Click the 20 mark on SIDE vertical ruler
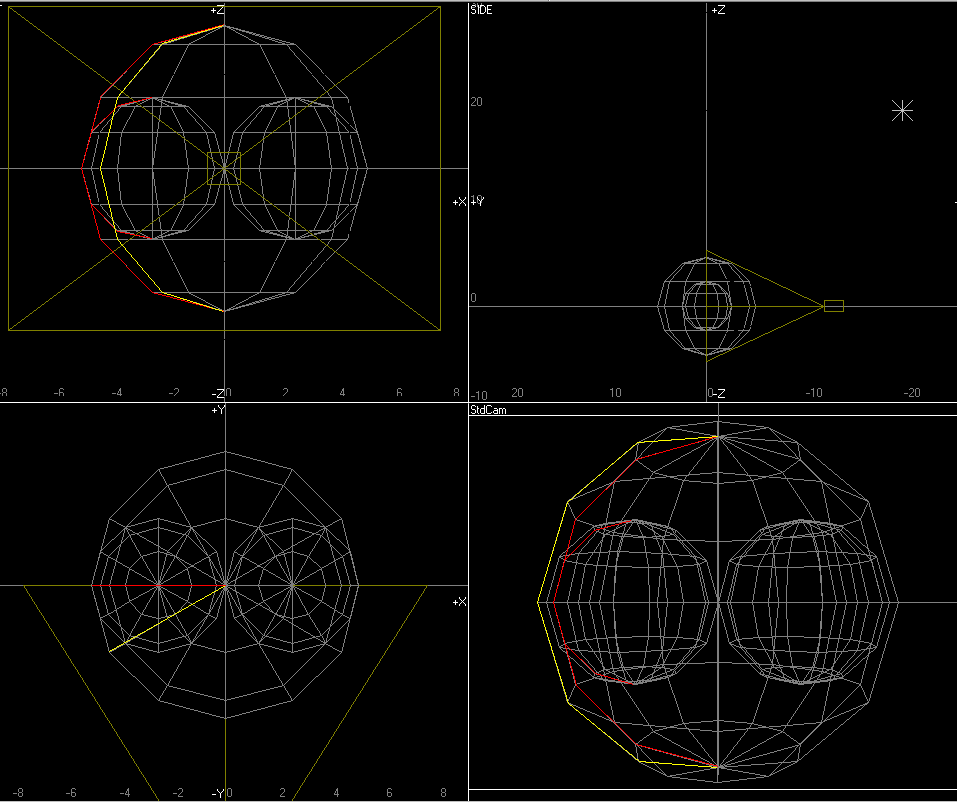Viewport: 957px width, 803px height. [x=477, y=102]
